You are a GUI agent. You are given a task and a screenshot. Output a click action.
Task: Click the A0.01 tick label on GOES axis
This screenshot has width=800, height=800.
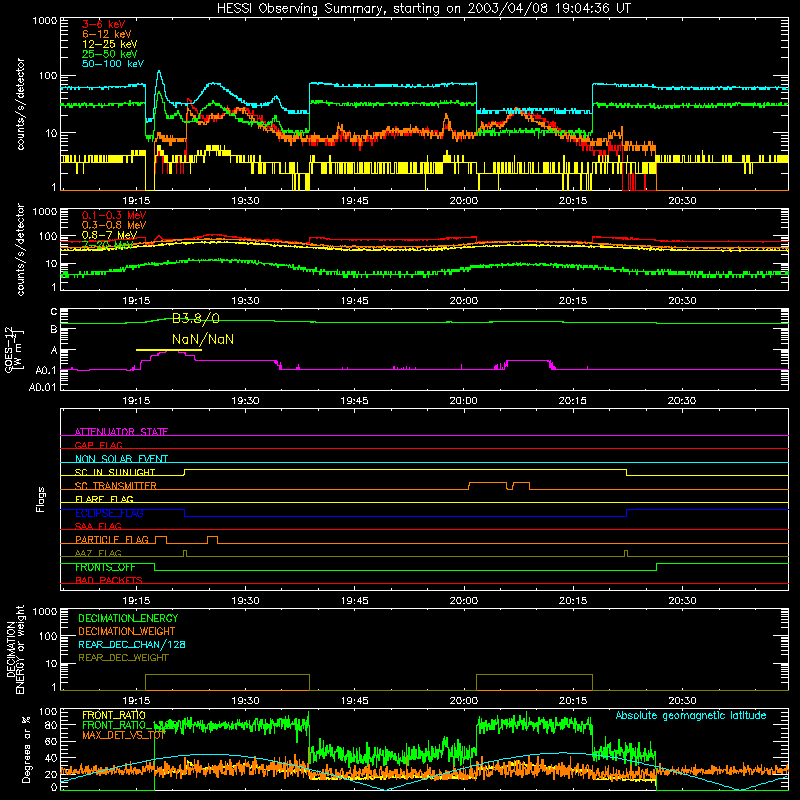click(42, 387)
